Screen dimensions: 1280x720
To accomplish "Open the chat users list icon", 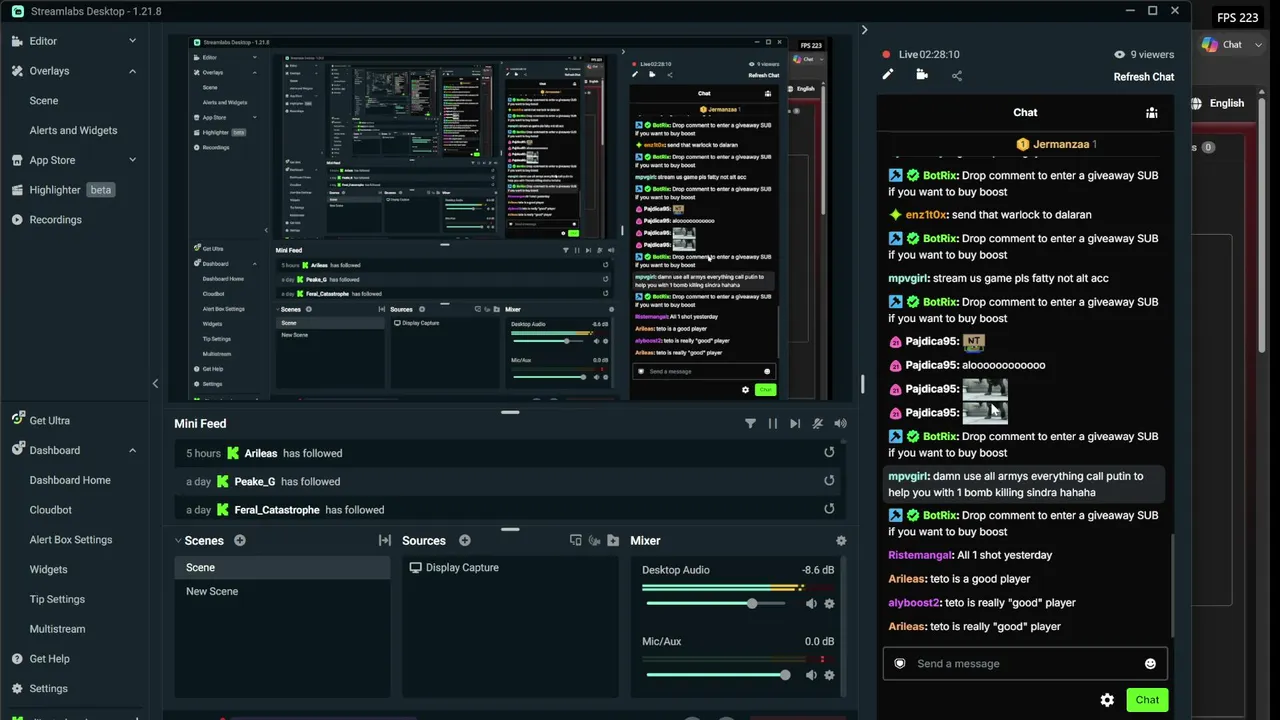I will (x=1151, y=113).
